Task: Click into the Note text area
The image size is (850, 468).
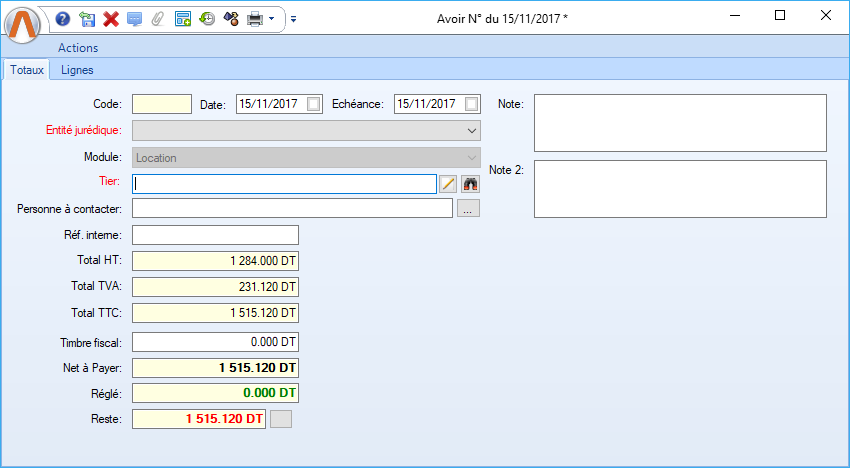Action: (680, 122)
